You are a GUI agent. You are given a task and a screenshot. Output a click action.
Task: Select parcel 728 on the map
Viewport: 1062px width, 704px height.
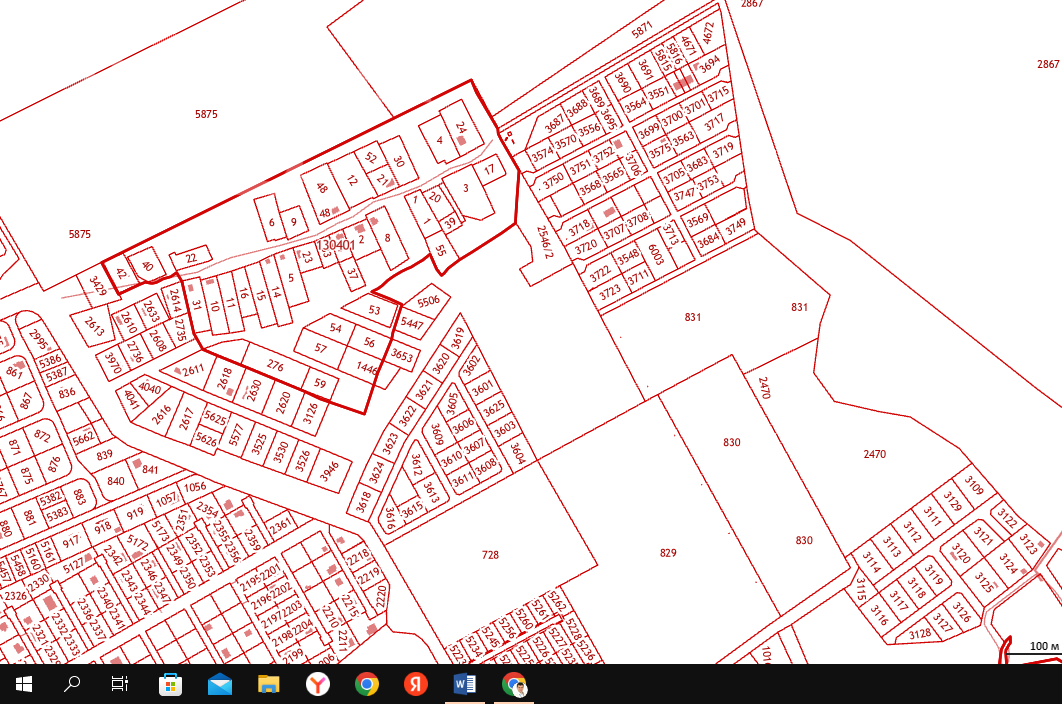pyautogui.click(x=490, y=555)
